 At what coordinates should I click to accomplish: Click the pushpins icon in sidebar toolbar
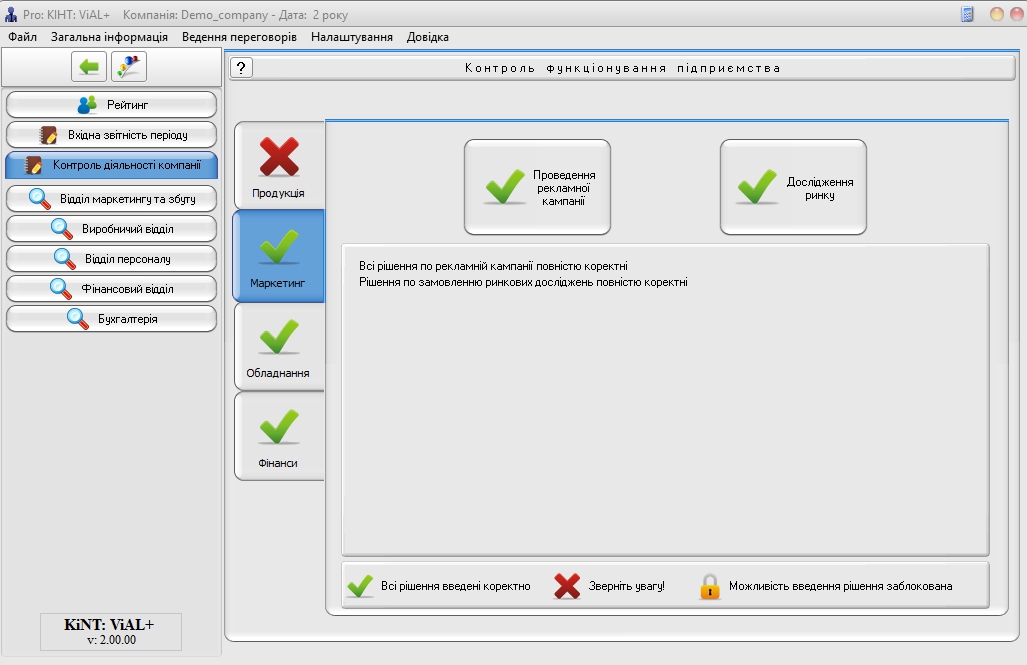pos(129,67)
